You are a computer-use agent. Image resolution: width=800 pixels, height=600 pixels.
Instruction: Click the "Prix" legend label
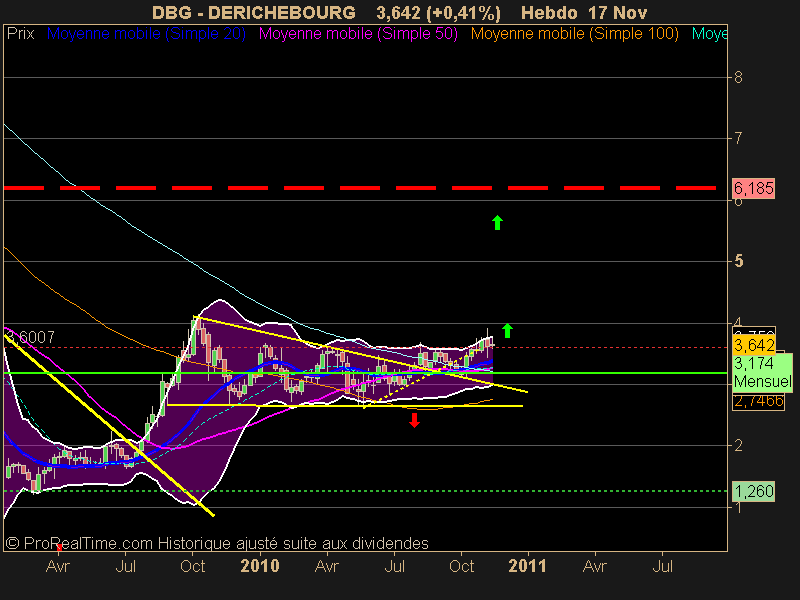(x=20, y=34)
